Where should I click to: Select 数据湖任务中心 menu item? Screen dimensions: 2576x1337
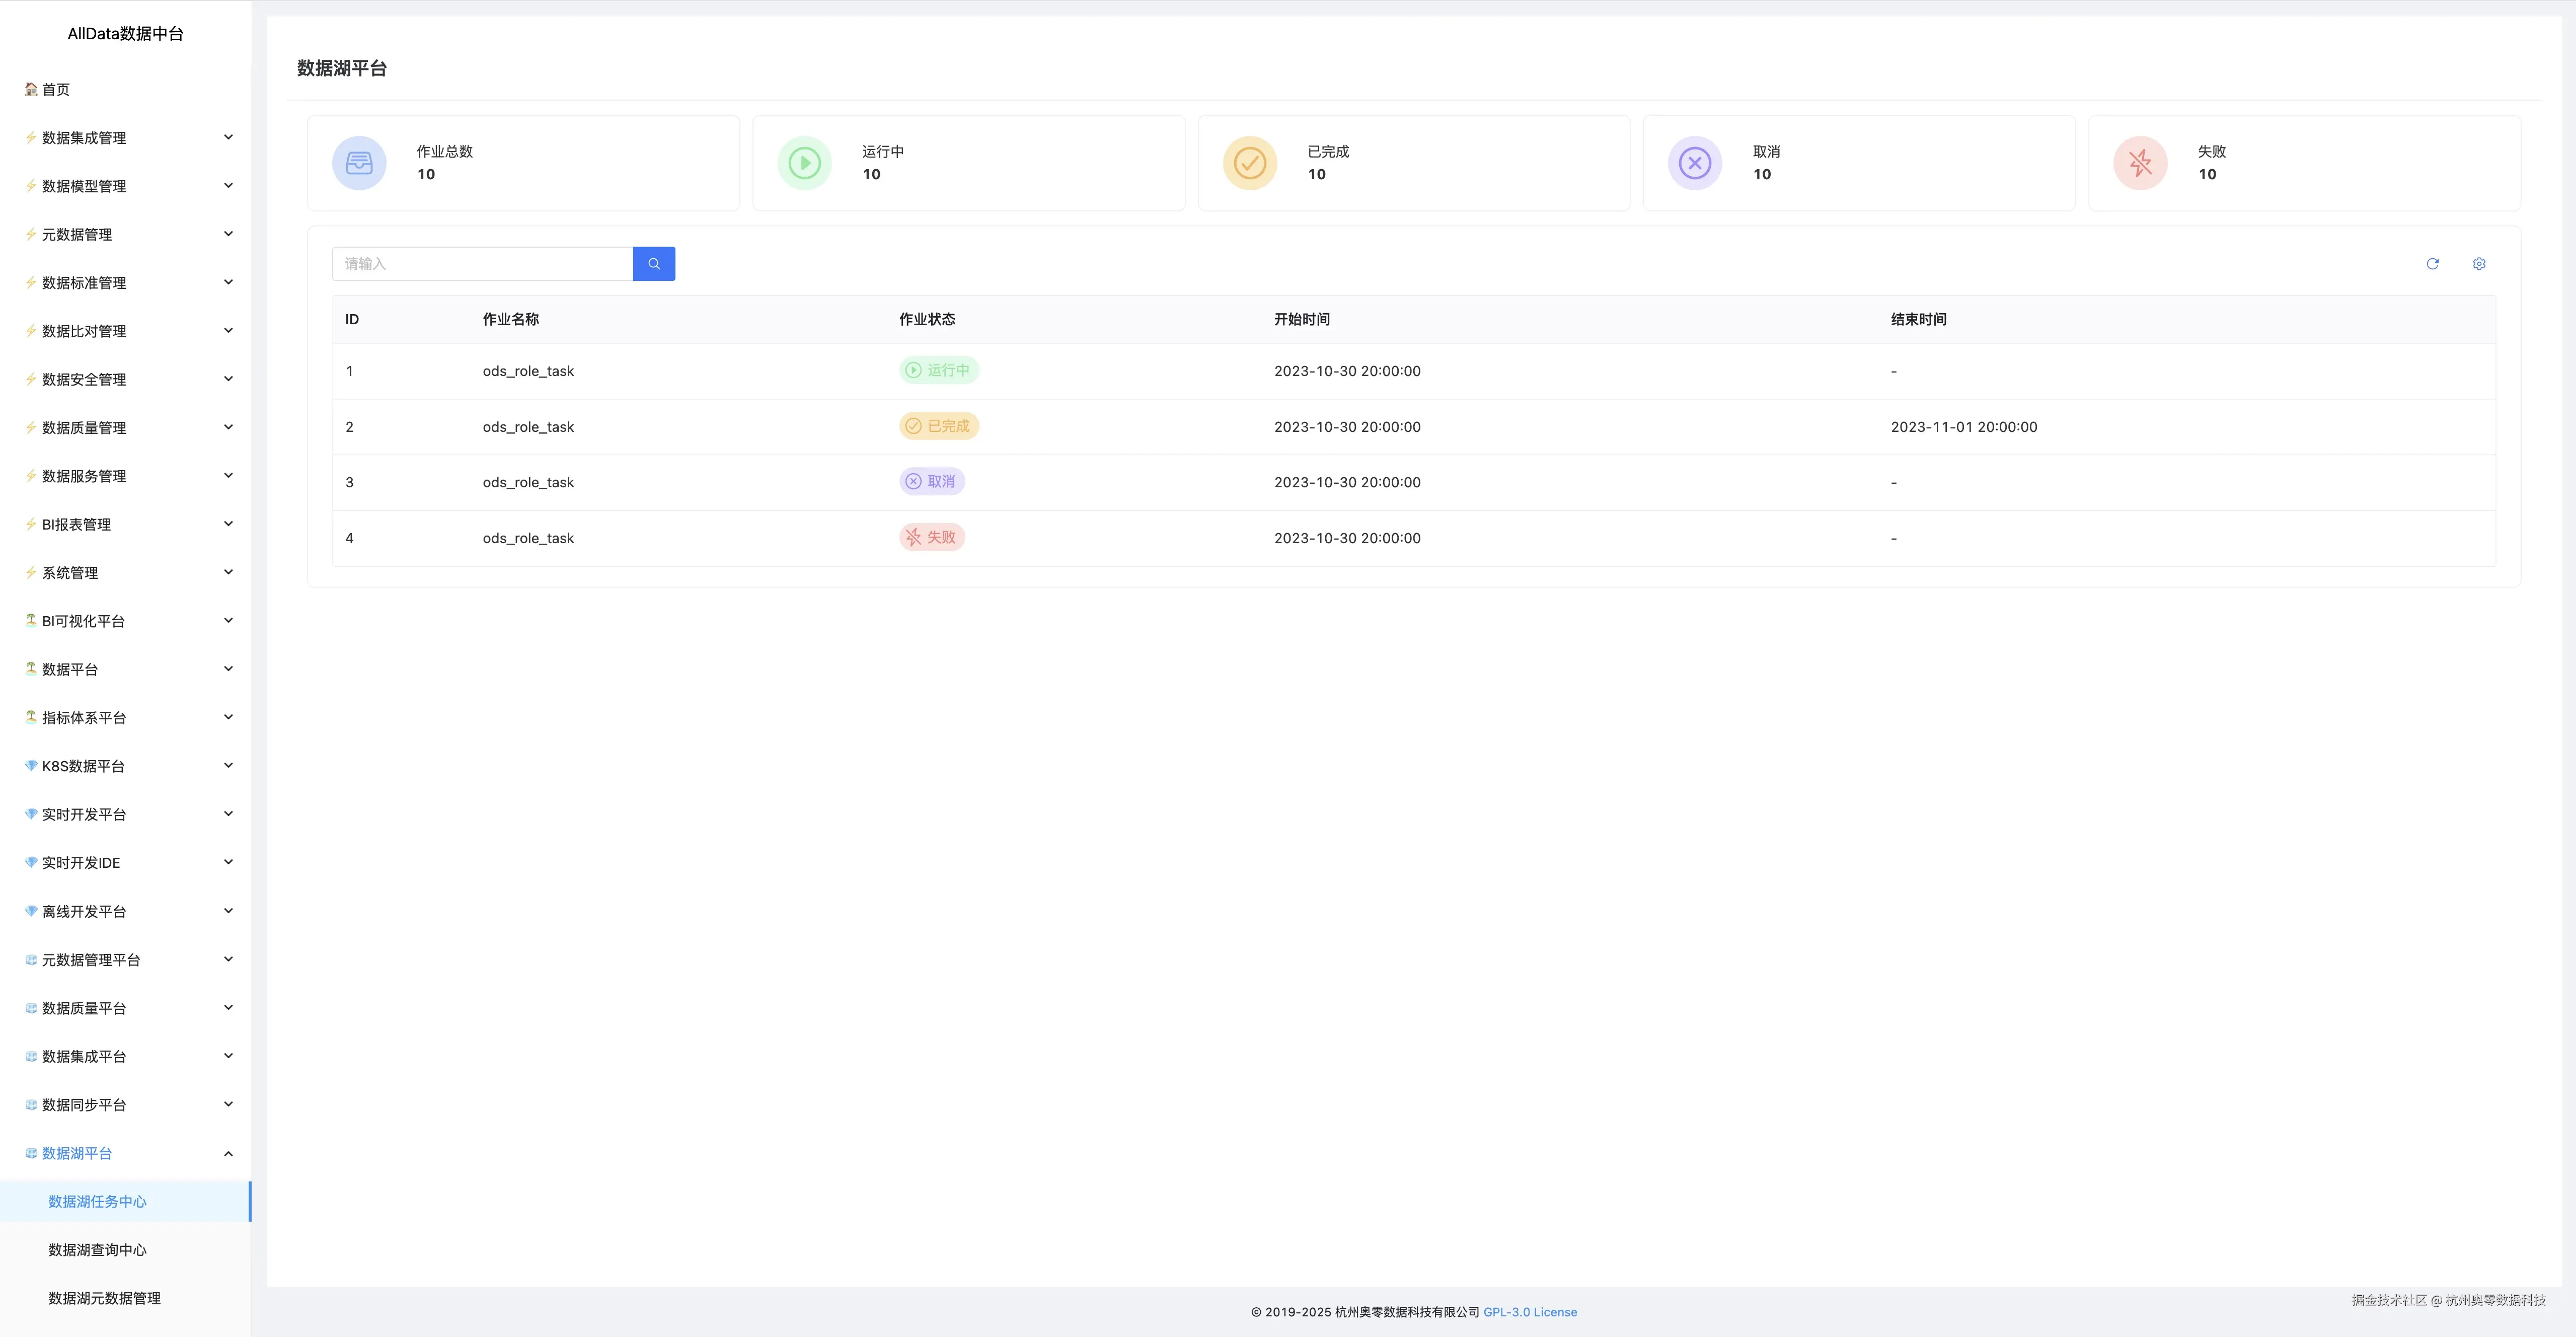click(x=98, y=1201)
